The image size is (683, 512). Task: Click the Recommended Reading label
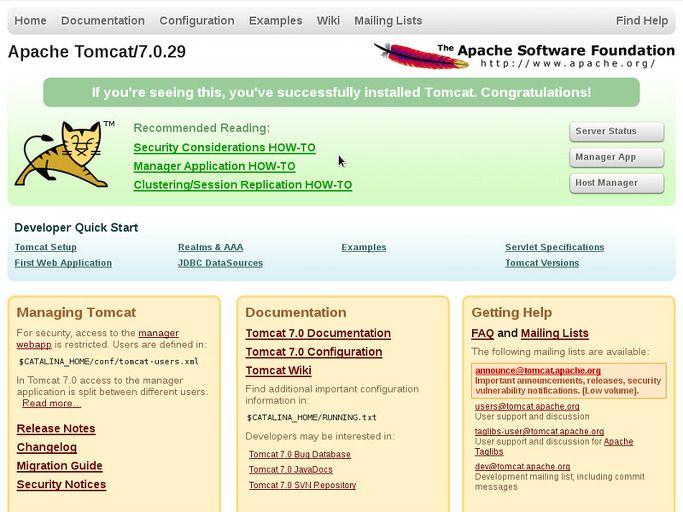(x=202, y=128)
